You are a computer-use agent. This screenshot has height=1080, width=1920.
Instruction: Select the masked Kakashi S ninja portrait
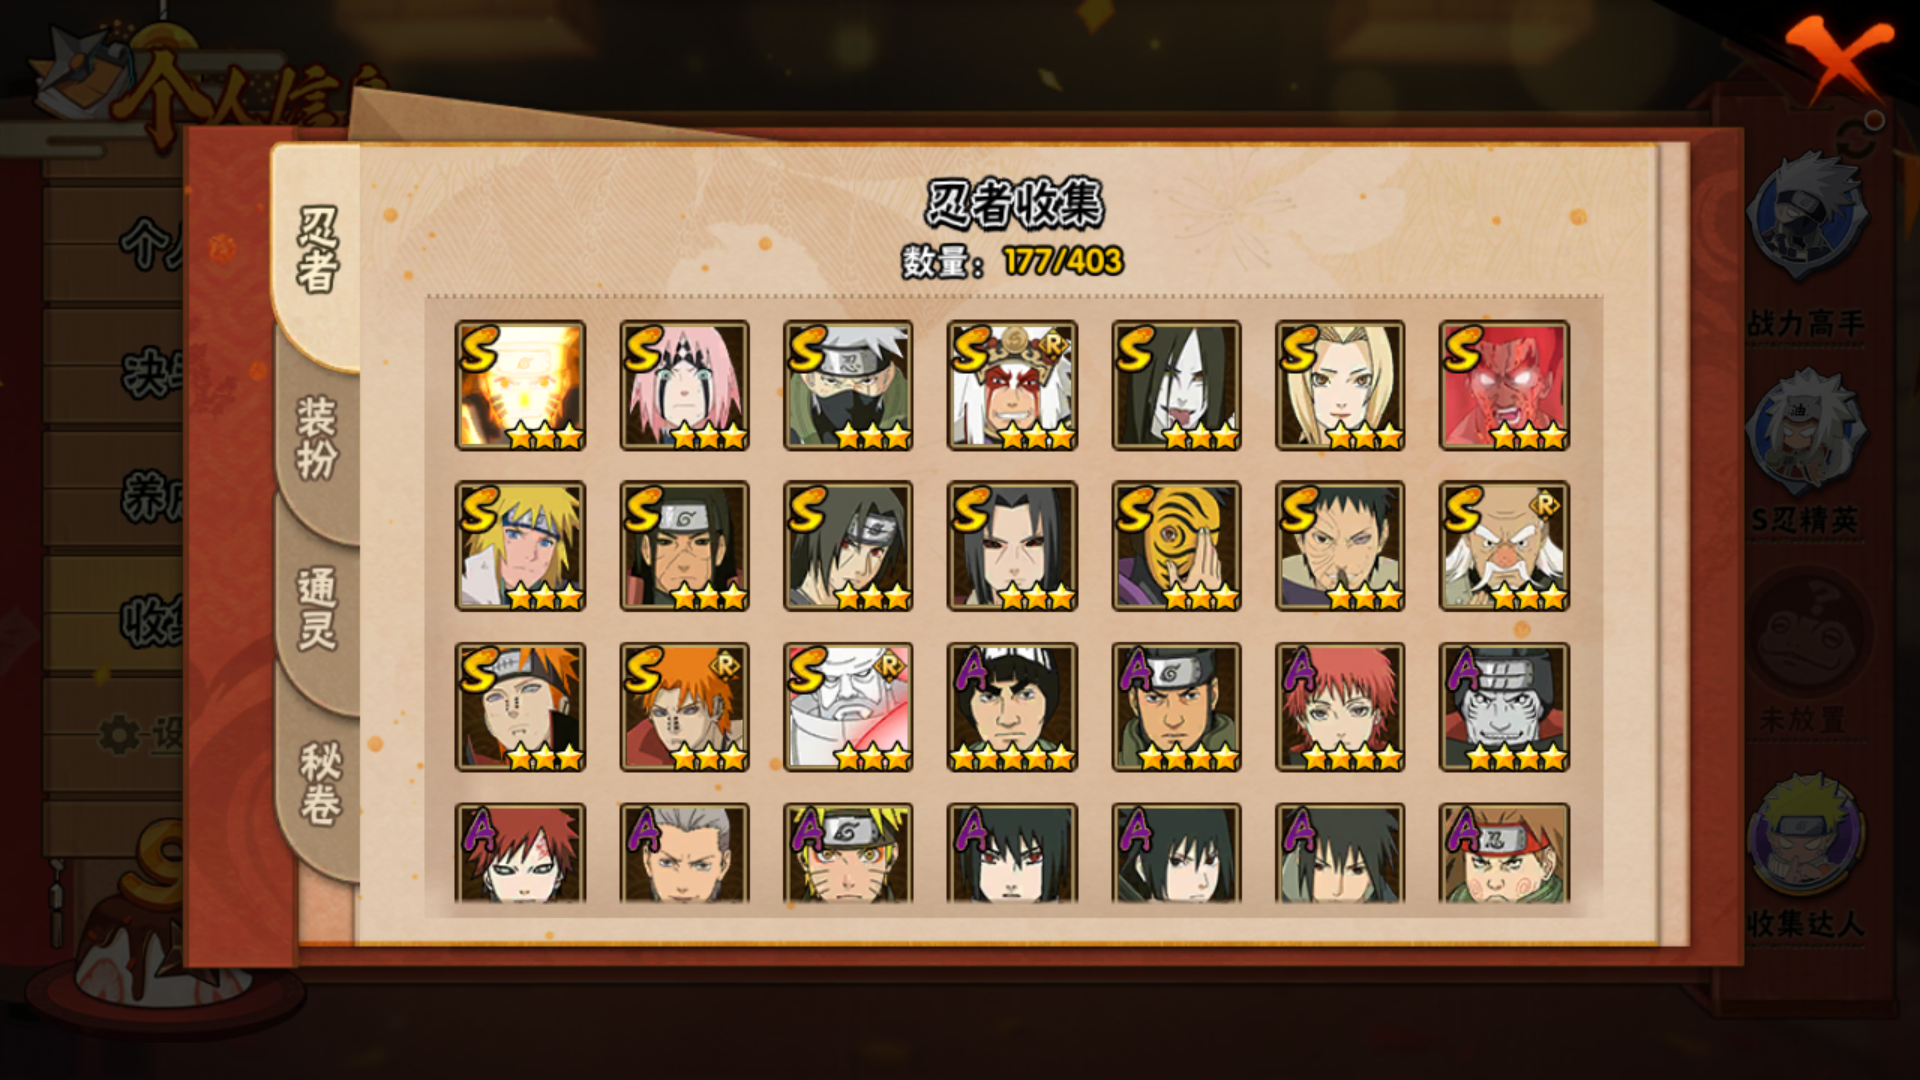coord(848,385)
